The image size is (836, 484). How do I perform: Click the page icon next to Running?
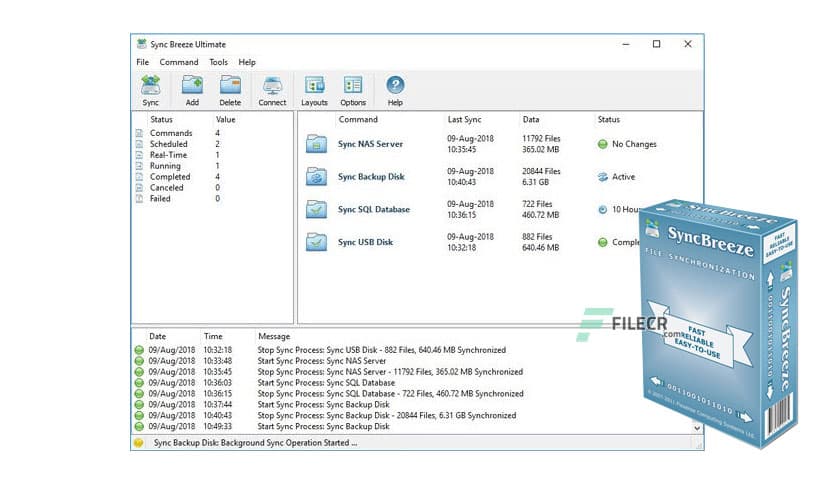tap(139, 166)
